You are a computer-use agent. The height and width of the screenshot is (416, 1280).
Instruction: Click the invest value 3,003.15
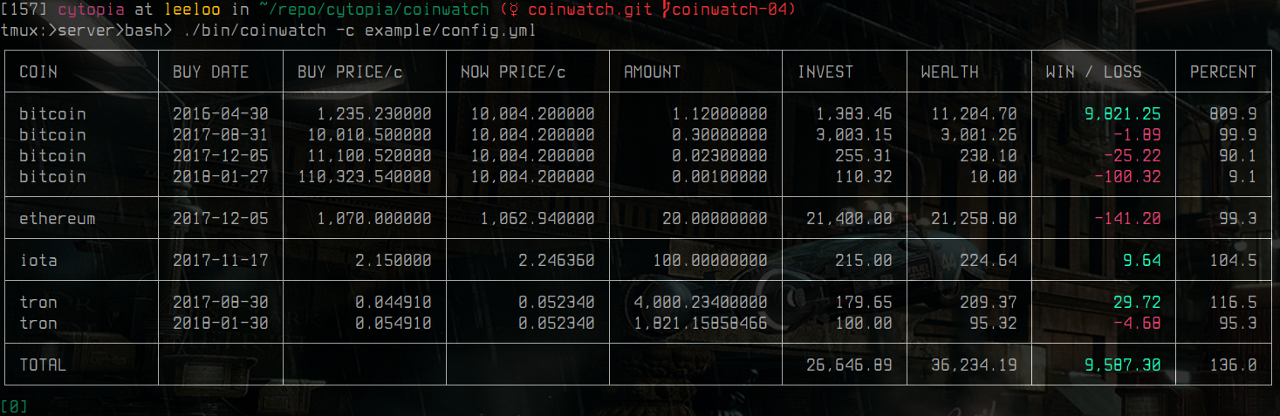854,135
